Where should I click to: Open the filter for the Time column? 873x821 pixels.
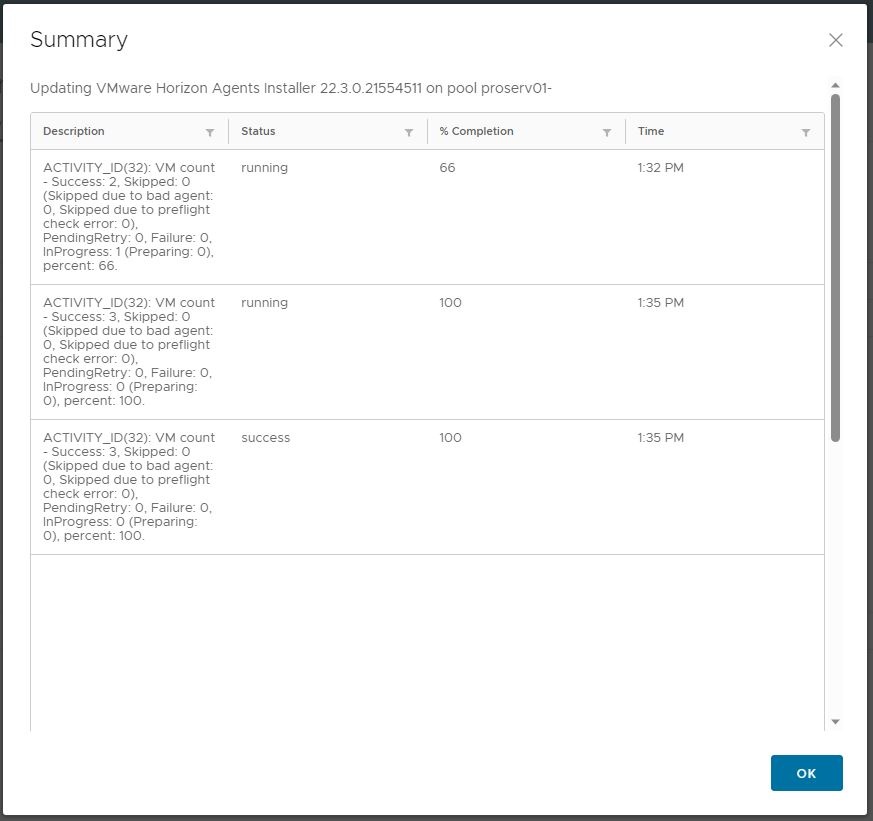[806, 132]
